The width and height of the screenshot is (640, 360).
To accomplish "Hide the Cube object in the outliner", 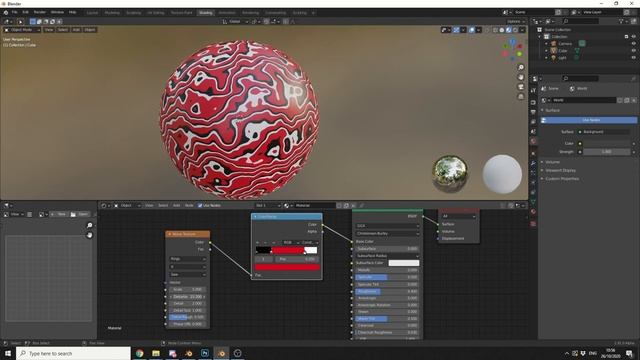I will tap(634, 51).
